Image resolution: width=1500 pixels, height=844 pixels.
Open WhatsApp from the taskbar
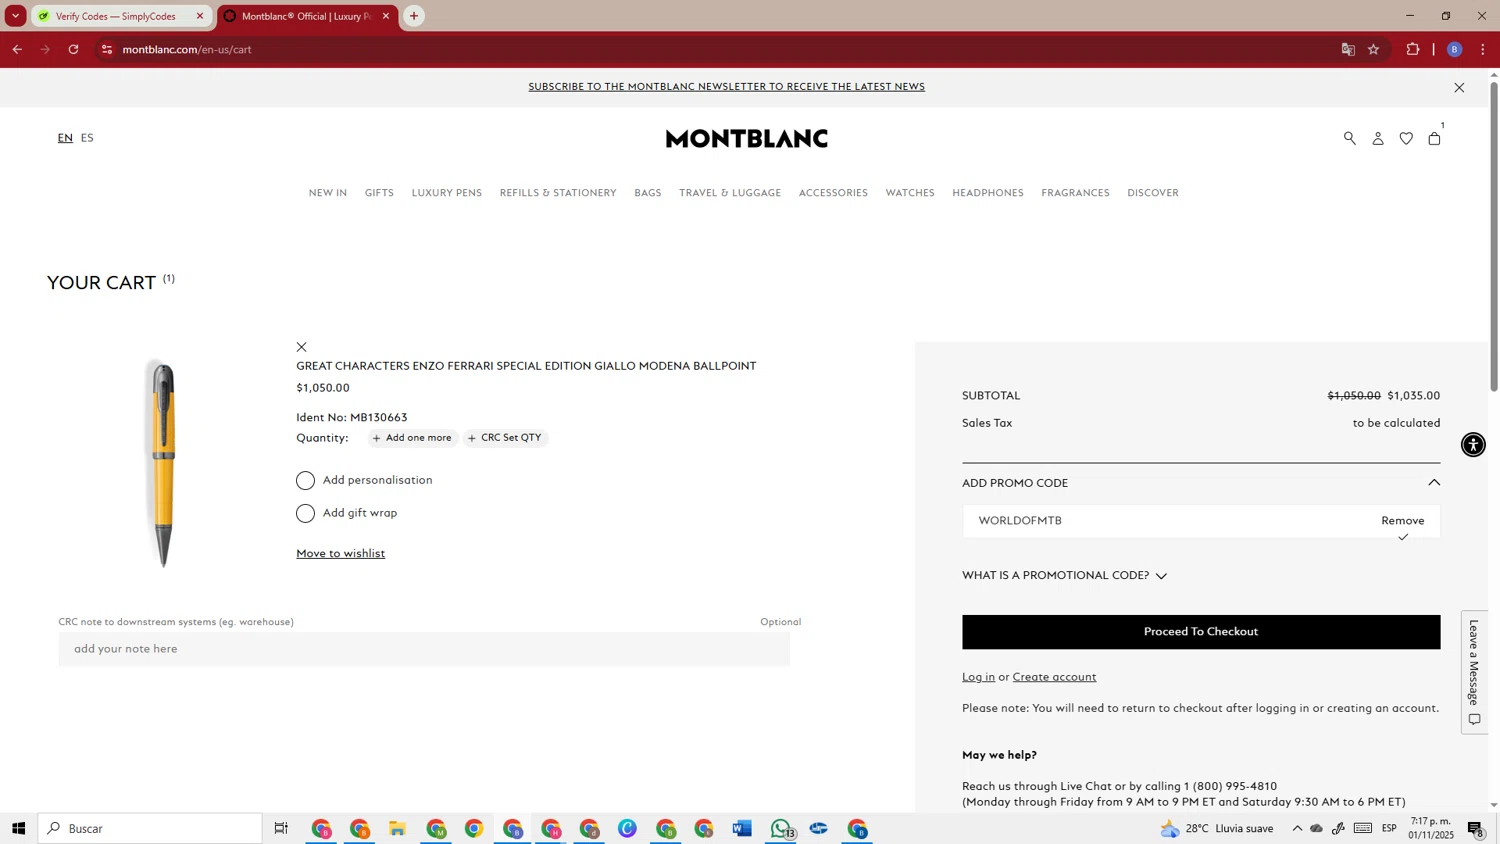click(x=781, y=828)
